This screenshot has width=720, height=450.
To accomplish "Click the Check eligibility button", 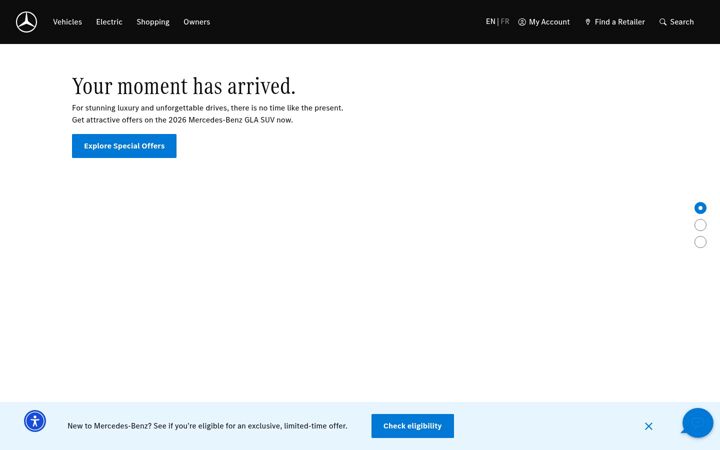I will pyautogui.click(x=412, y=426).
